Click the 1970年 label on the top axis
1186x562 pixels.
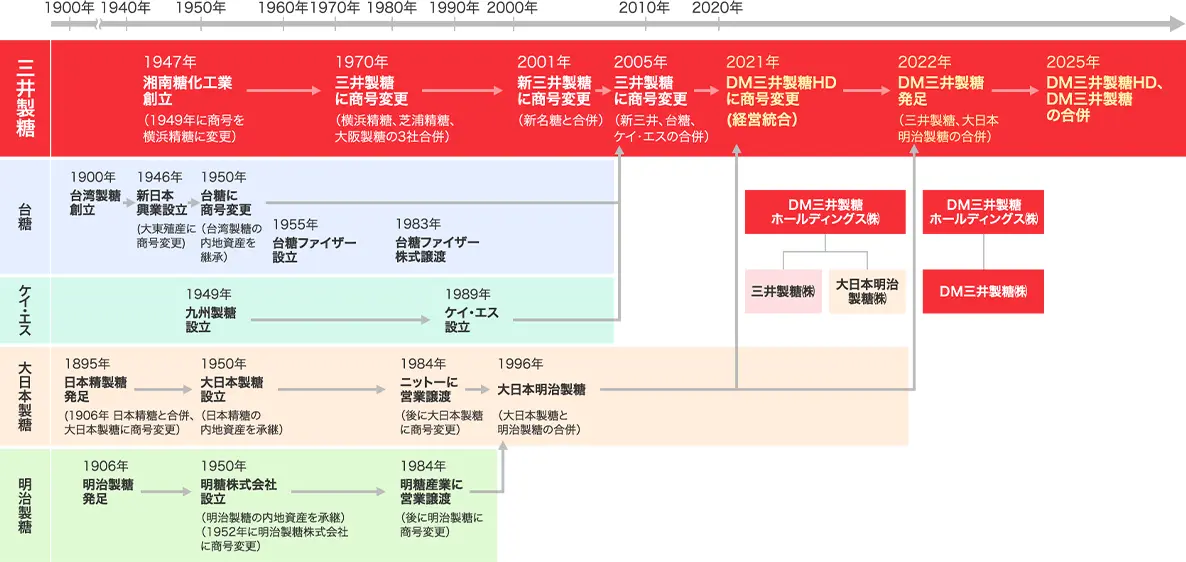[x=335, y=8]
